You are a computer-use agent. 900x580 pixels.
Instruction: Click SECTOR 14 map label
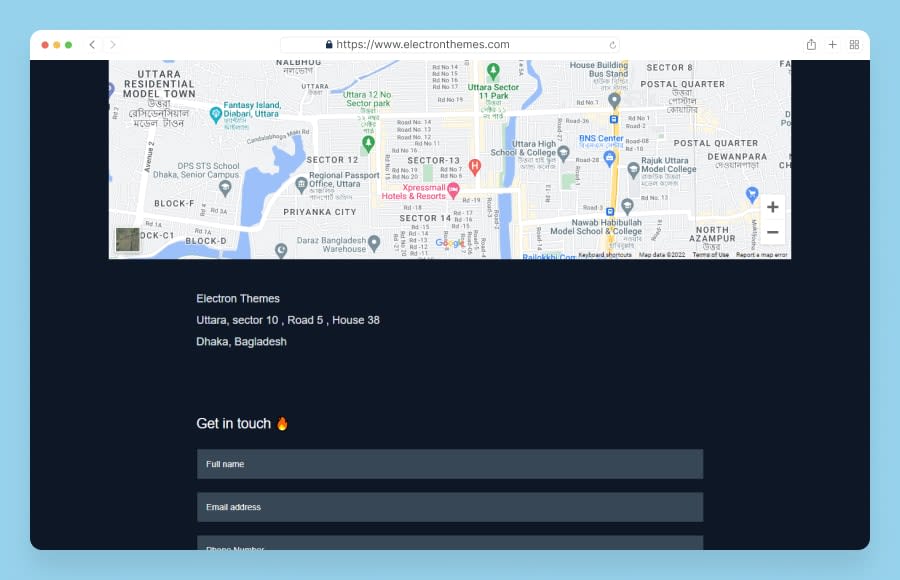click(425, 218)
